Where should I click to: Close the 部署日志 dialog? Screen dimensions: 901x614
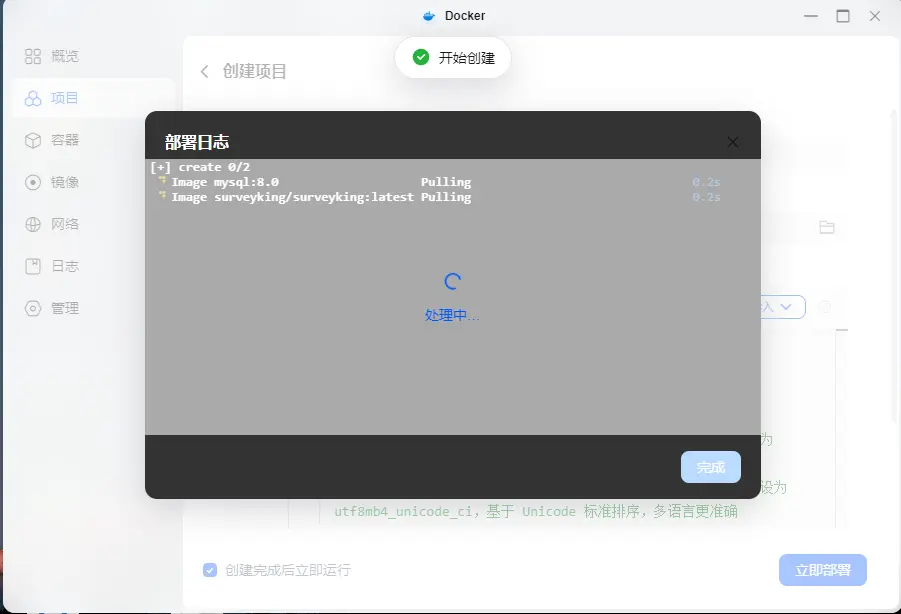pyautogui.click(x=733, y=142)
